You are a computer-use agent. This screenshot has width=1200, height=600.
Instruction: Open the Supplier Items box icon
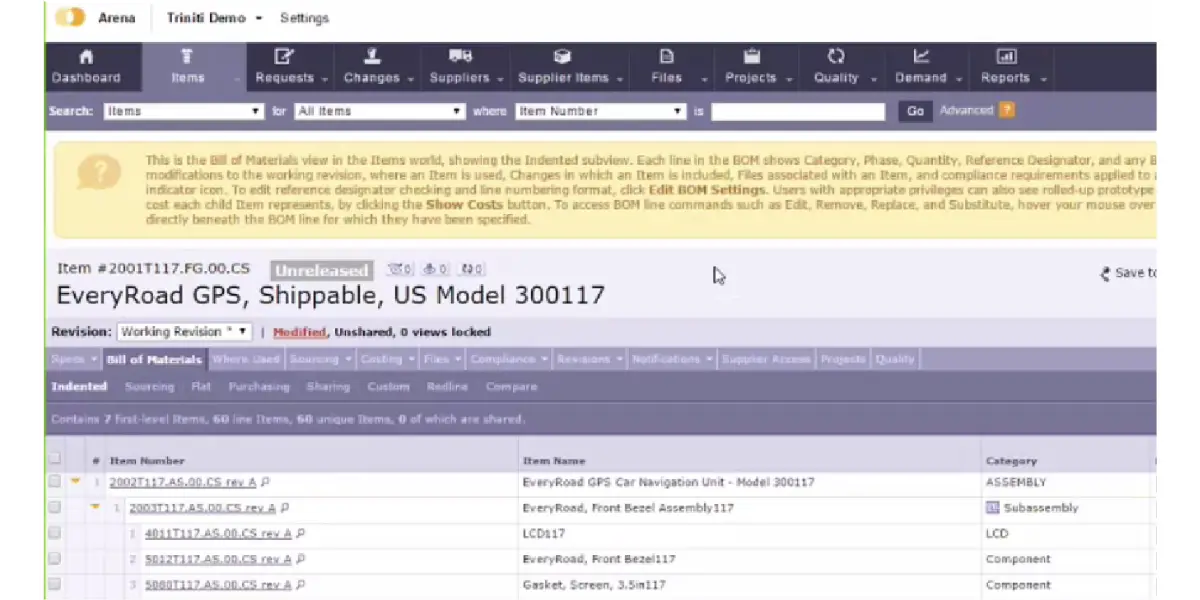click(562, 57)
